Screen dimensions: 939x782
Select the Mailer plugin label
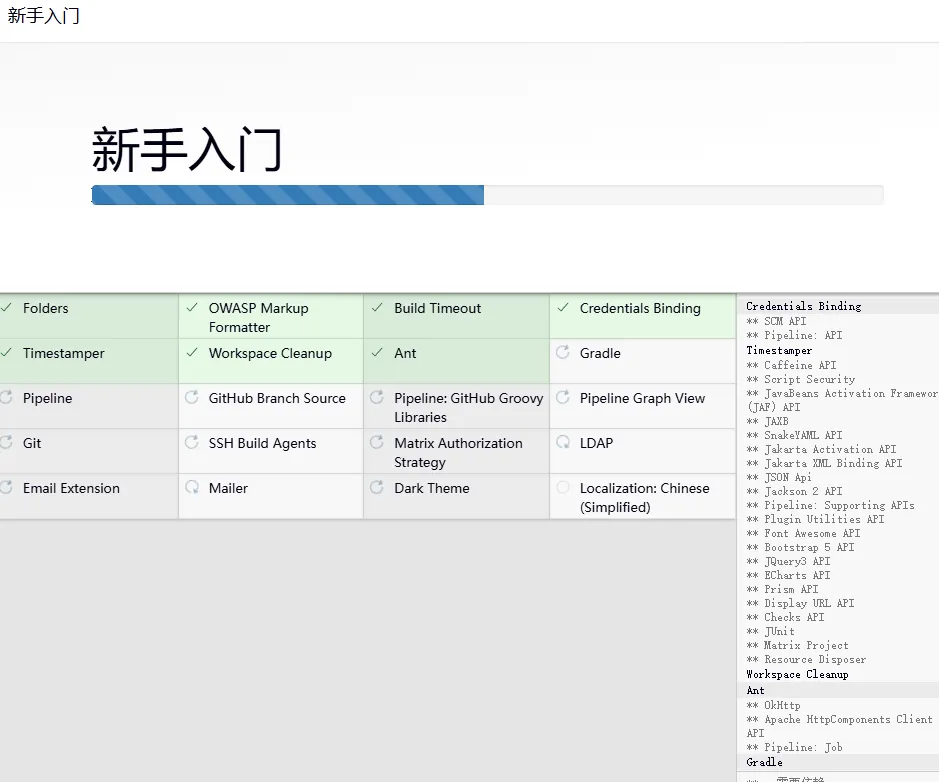(x=228, y=488)
